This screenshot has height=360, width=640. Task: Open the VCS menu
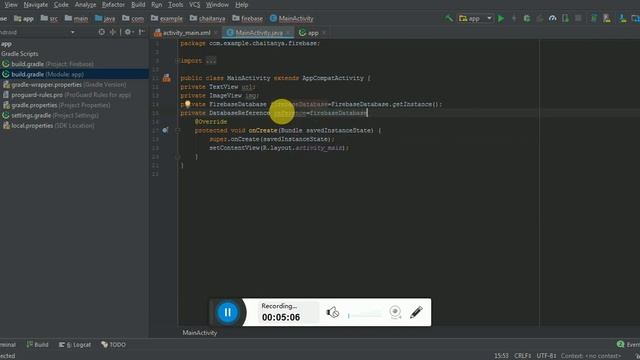pyautogui.click(x=194, y=5)
